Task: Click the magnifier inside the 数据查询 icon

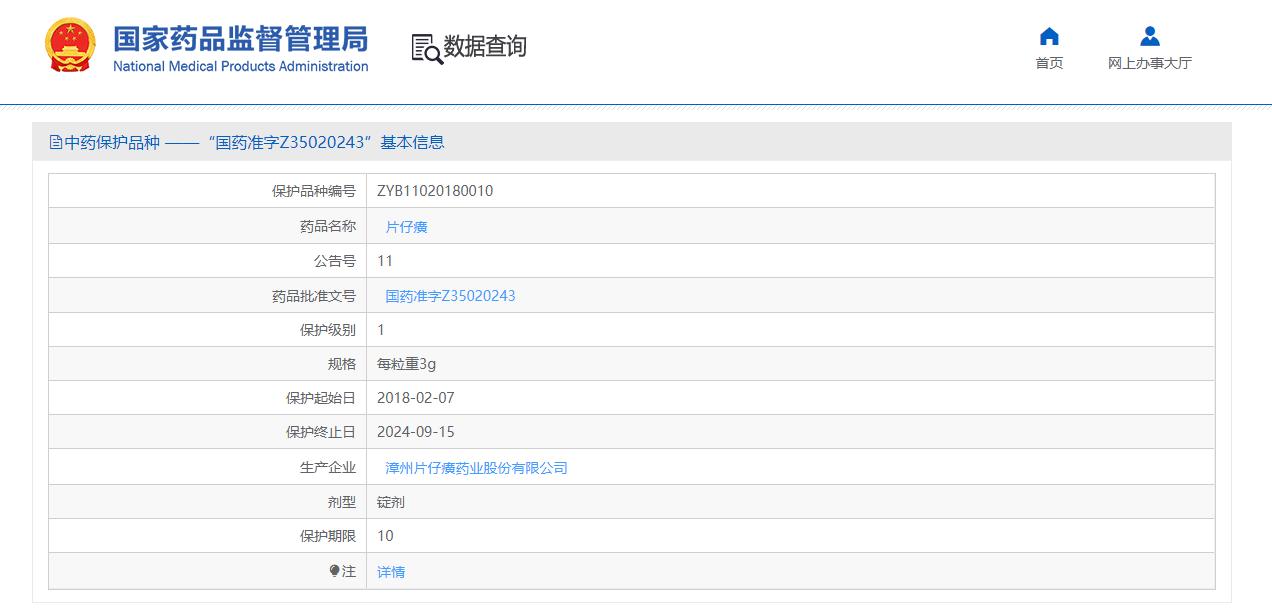Action: click(x=430, y=54)
